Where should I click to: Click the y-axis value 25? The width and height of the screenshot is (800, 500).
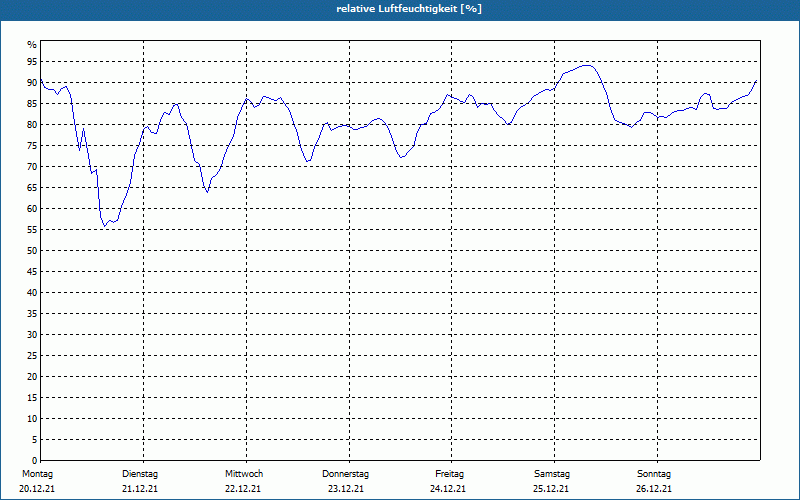(x=32, y=356)
